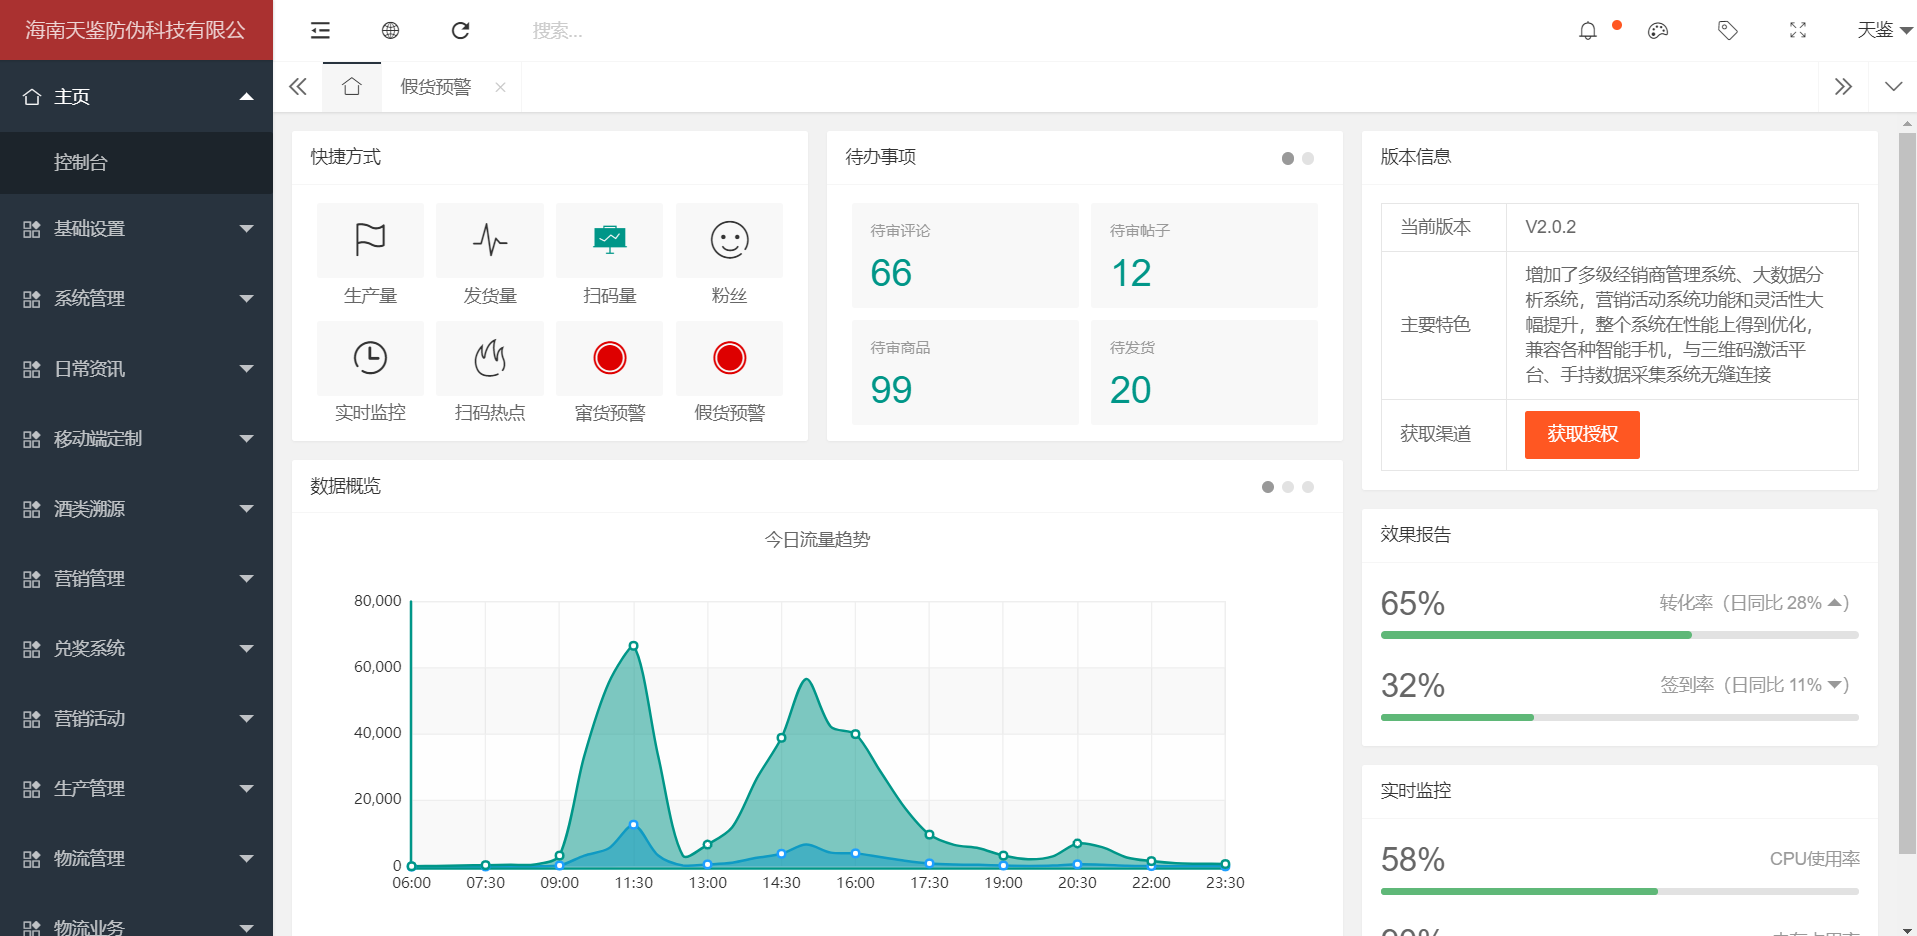The height and width of the screenshot is (936, 1917).
Task: Select the third 数据概览 carousel dot
Action: pyautogui.click(x=1308, y=487)
